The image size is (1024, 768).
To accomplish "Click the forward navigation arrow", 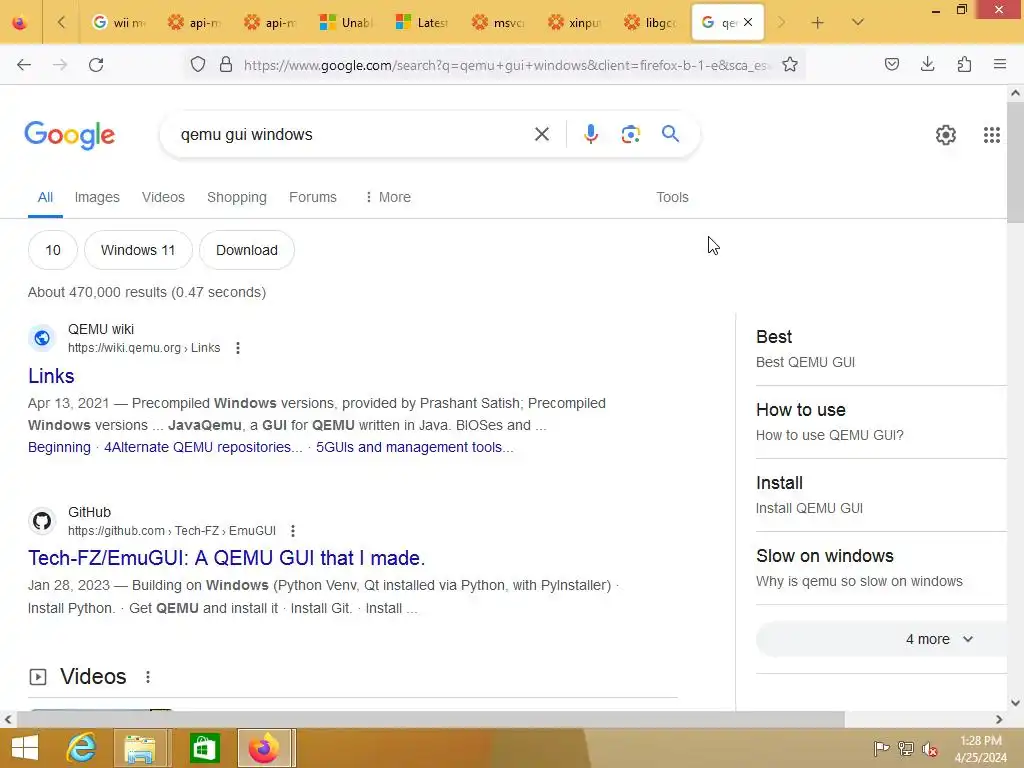I will pos(60,65).
